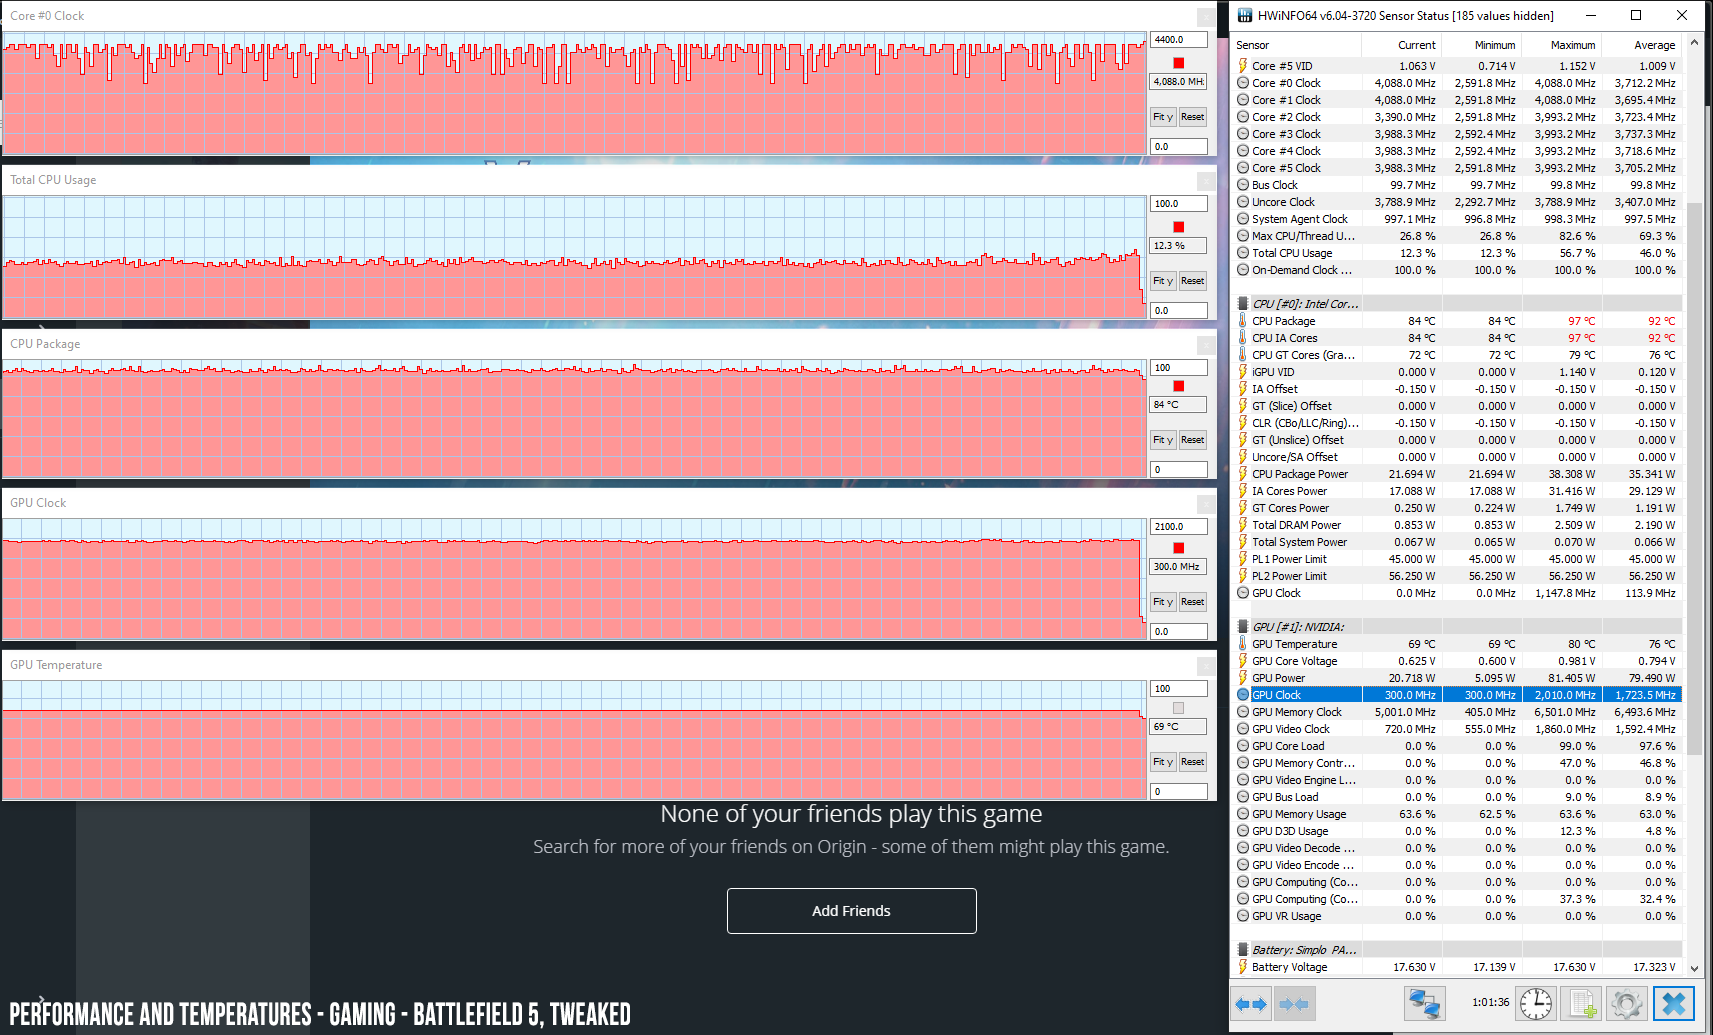Image resolution: width=1713 pixels, height=1035 pixels.
Task: Maximize the HWiNFO64 Sensor Status window
Action: pyautogui.click(x=1636, y=15)
